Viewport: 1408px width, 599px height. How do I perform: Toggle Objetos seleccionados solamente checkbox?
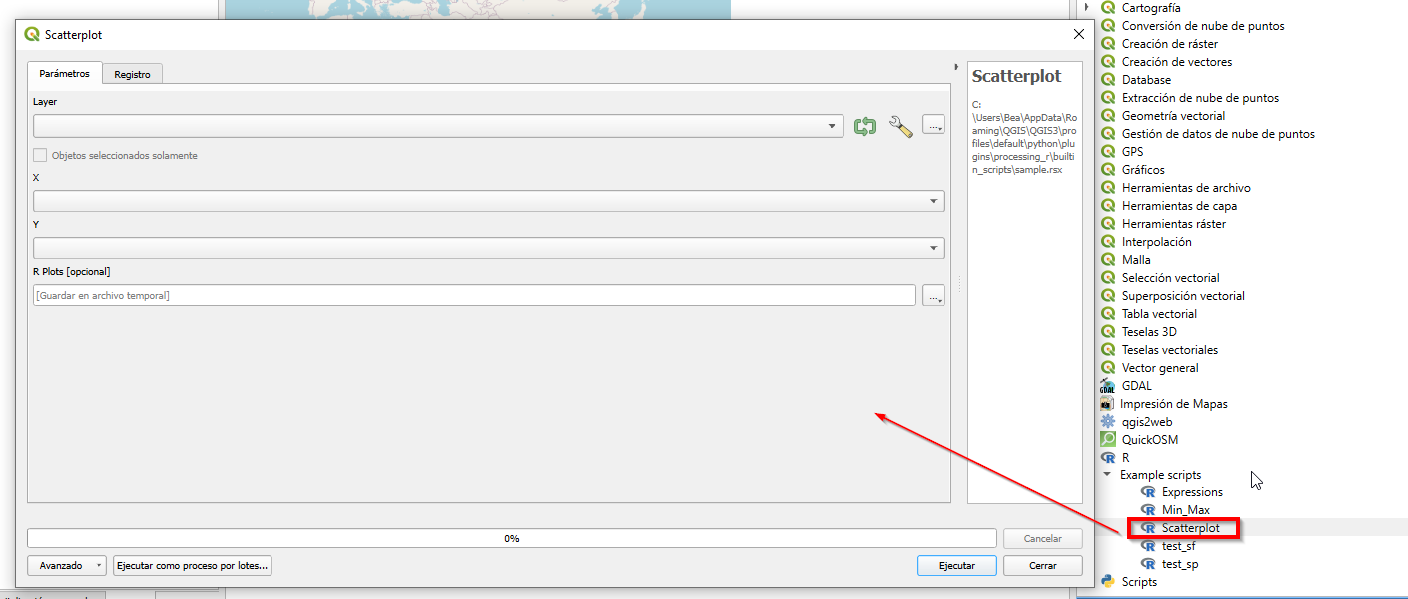pyautogui.click(x=40, y=155)
